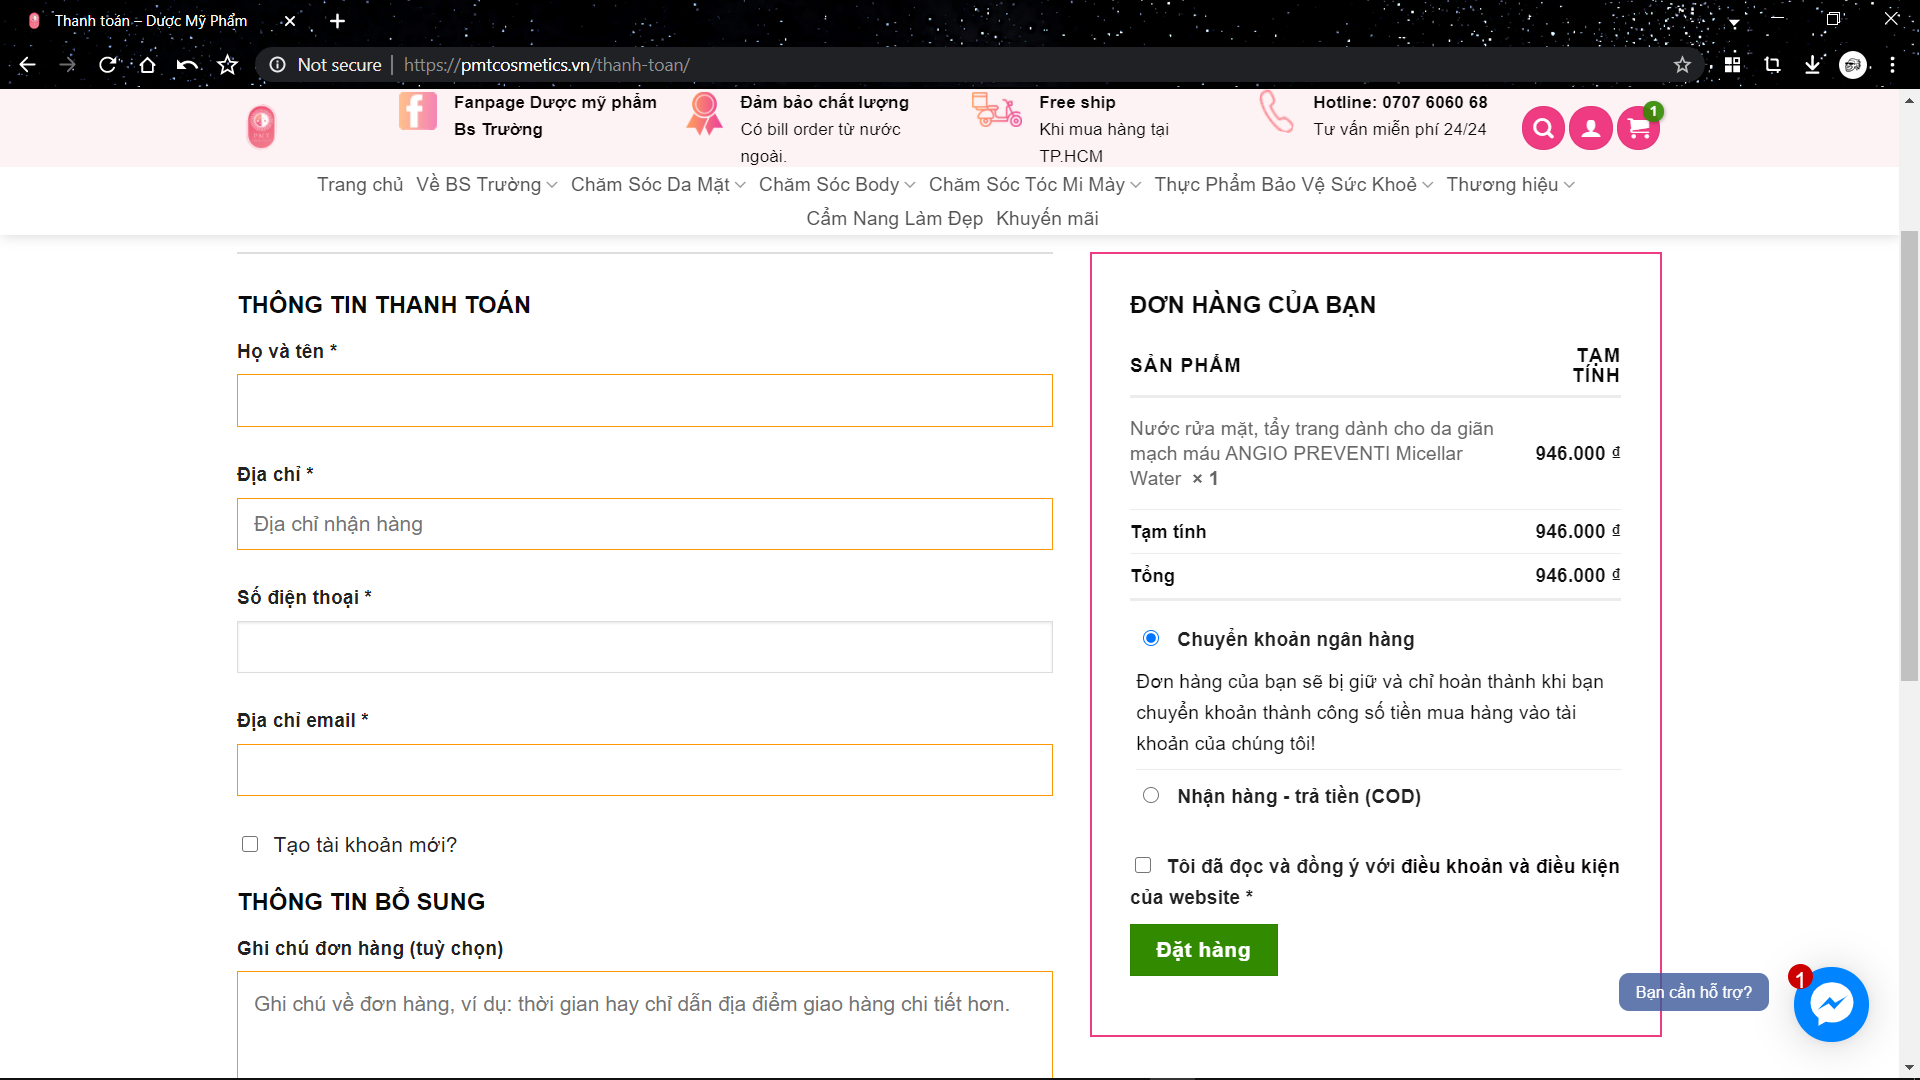This screenshot has height=1080, width=1920.
Task: Open Khuyến mãi menu item
Action: point(1046,219)
